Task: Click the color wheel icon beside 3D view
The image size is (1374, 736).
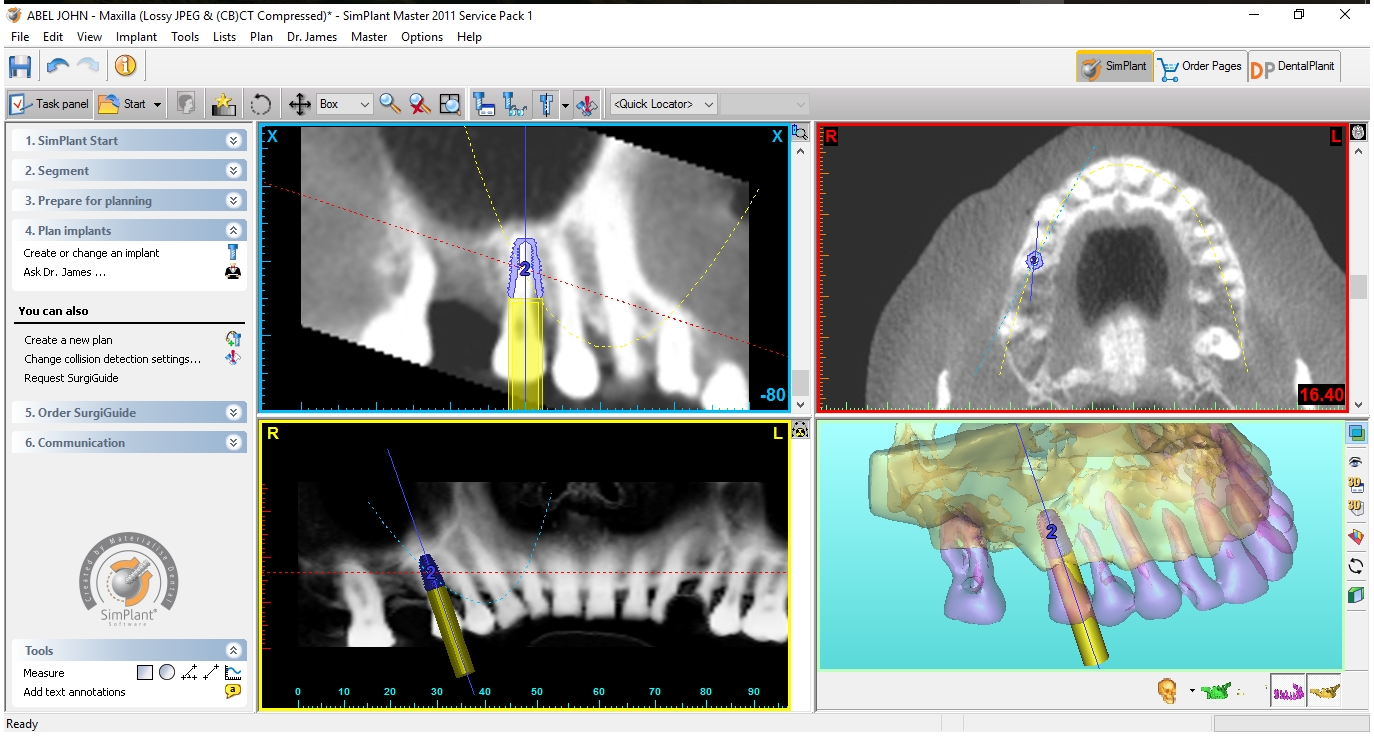Action: pos(1356,537)
